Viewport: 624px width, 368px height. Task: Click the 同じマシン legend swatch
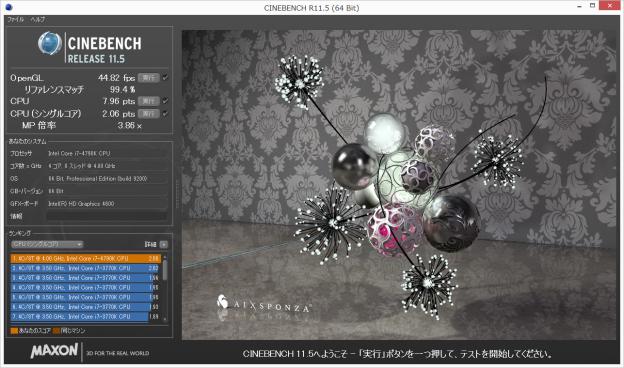pos(56,331)
